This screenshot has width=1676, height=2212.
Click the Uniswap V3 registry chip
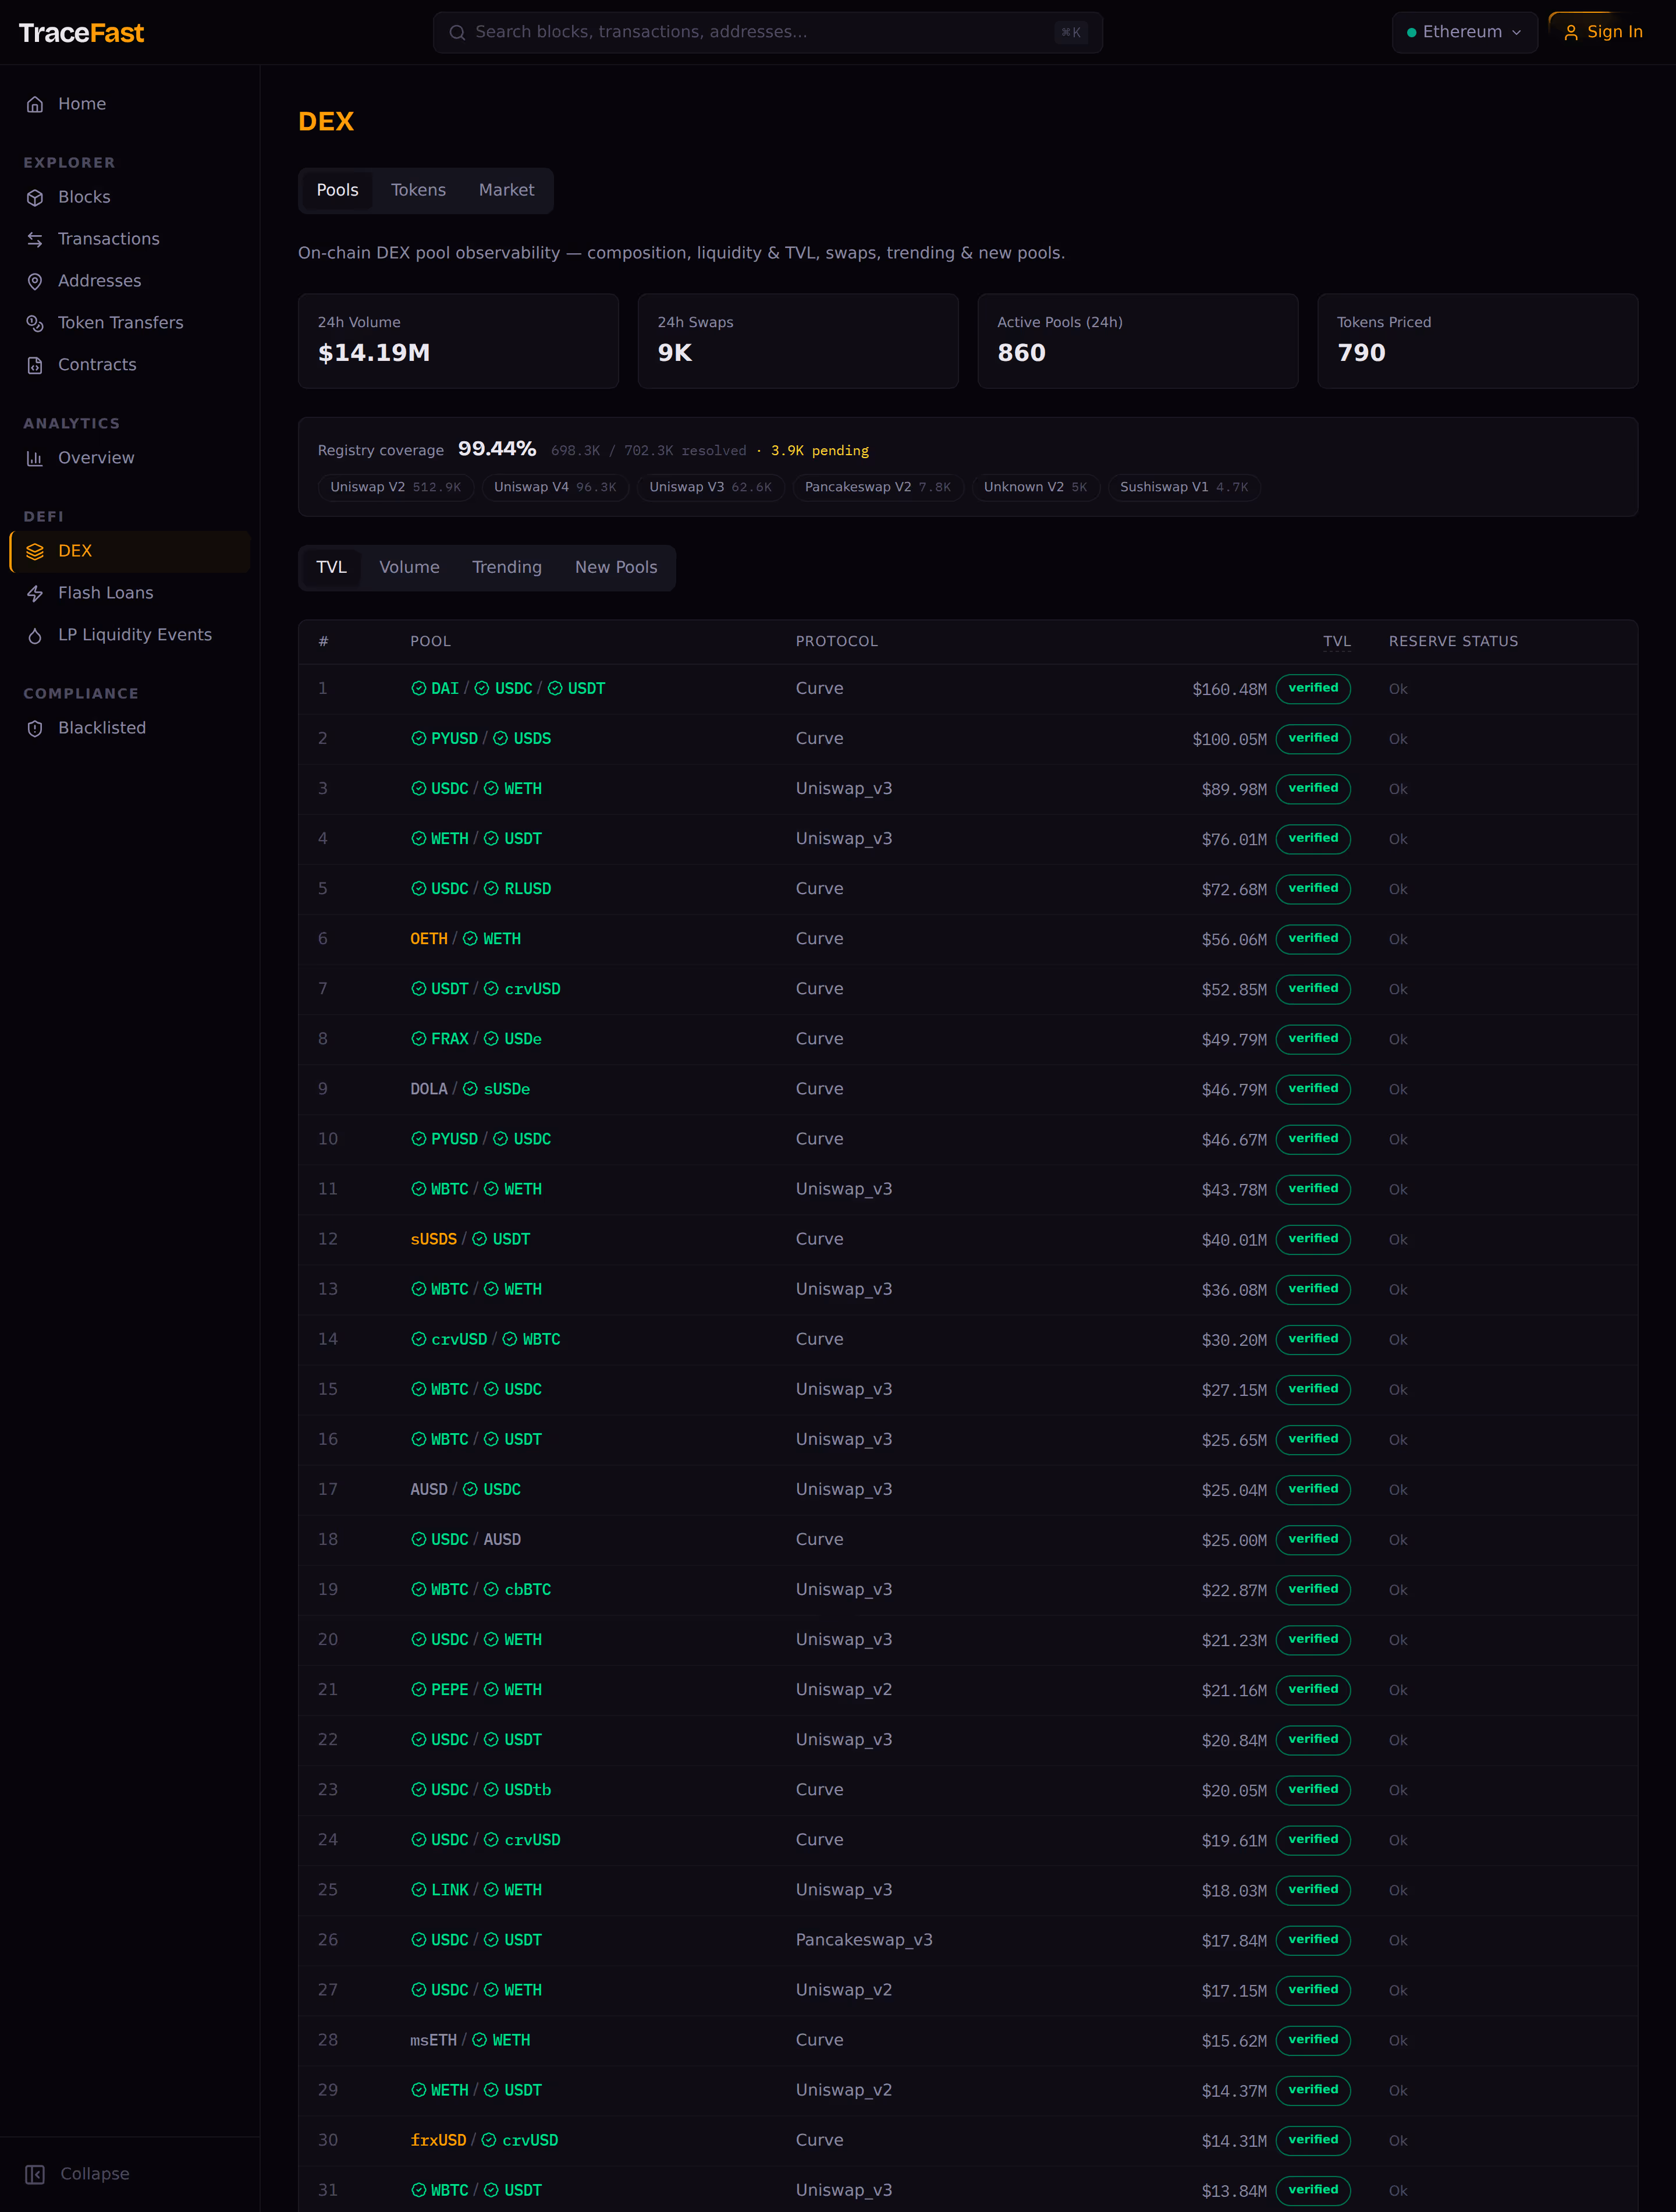pos(710,488)
